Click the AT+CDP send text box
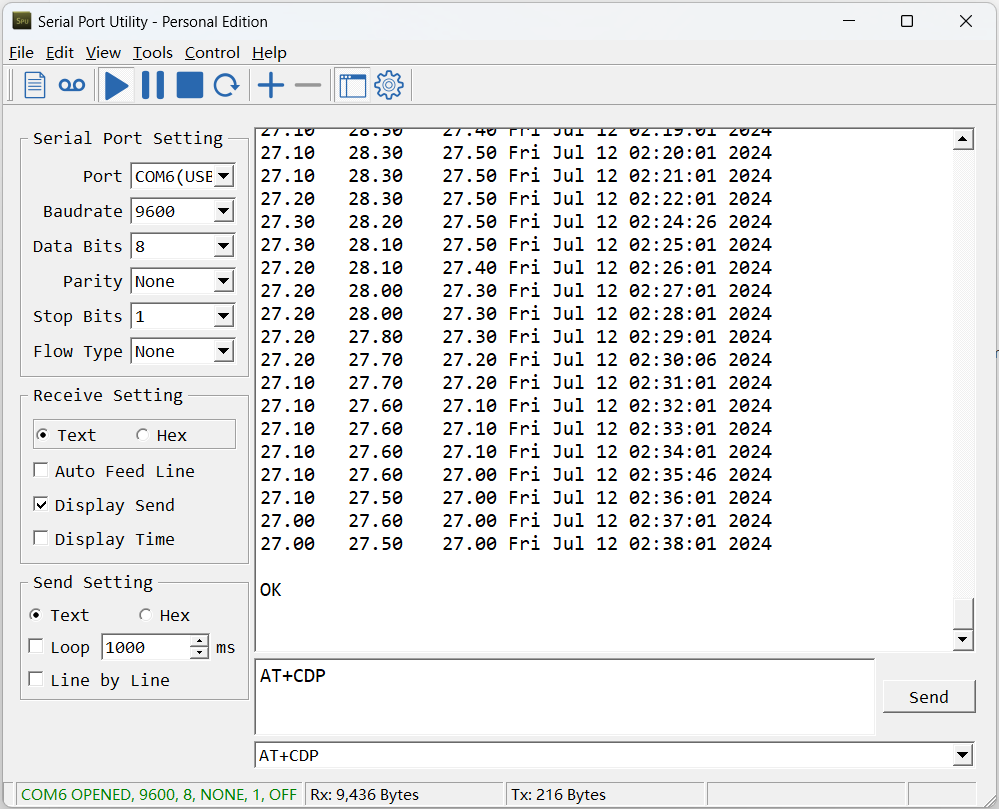Viewport: 999px width, 809px height. coord(564,697)
